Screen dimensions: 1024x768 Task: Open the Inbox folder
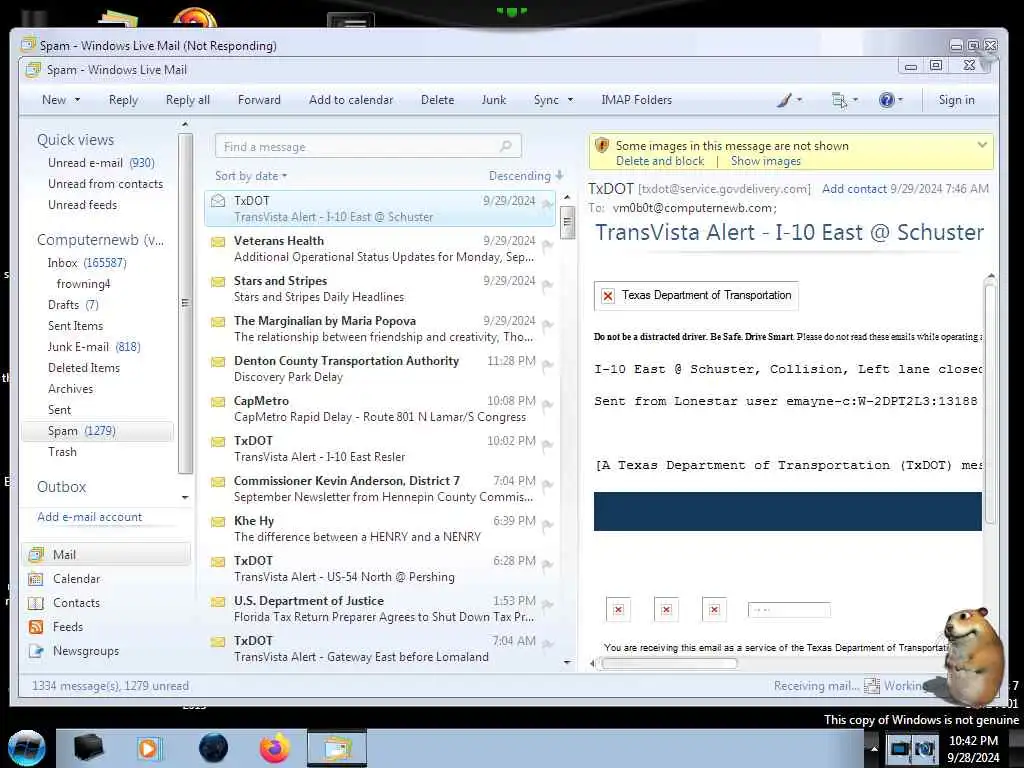[x=86, y=263]
